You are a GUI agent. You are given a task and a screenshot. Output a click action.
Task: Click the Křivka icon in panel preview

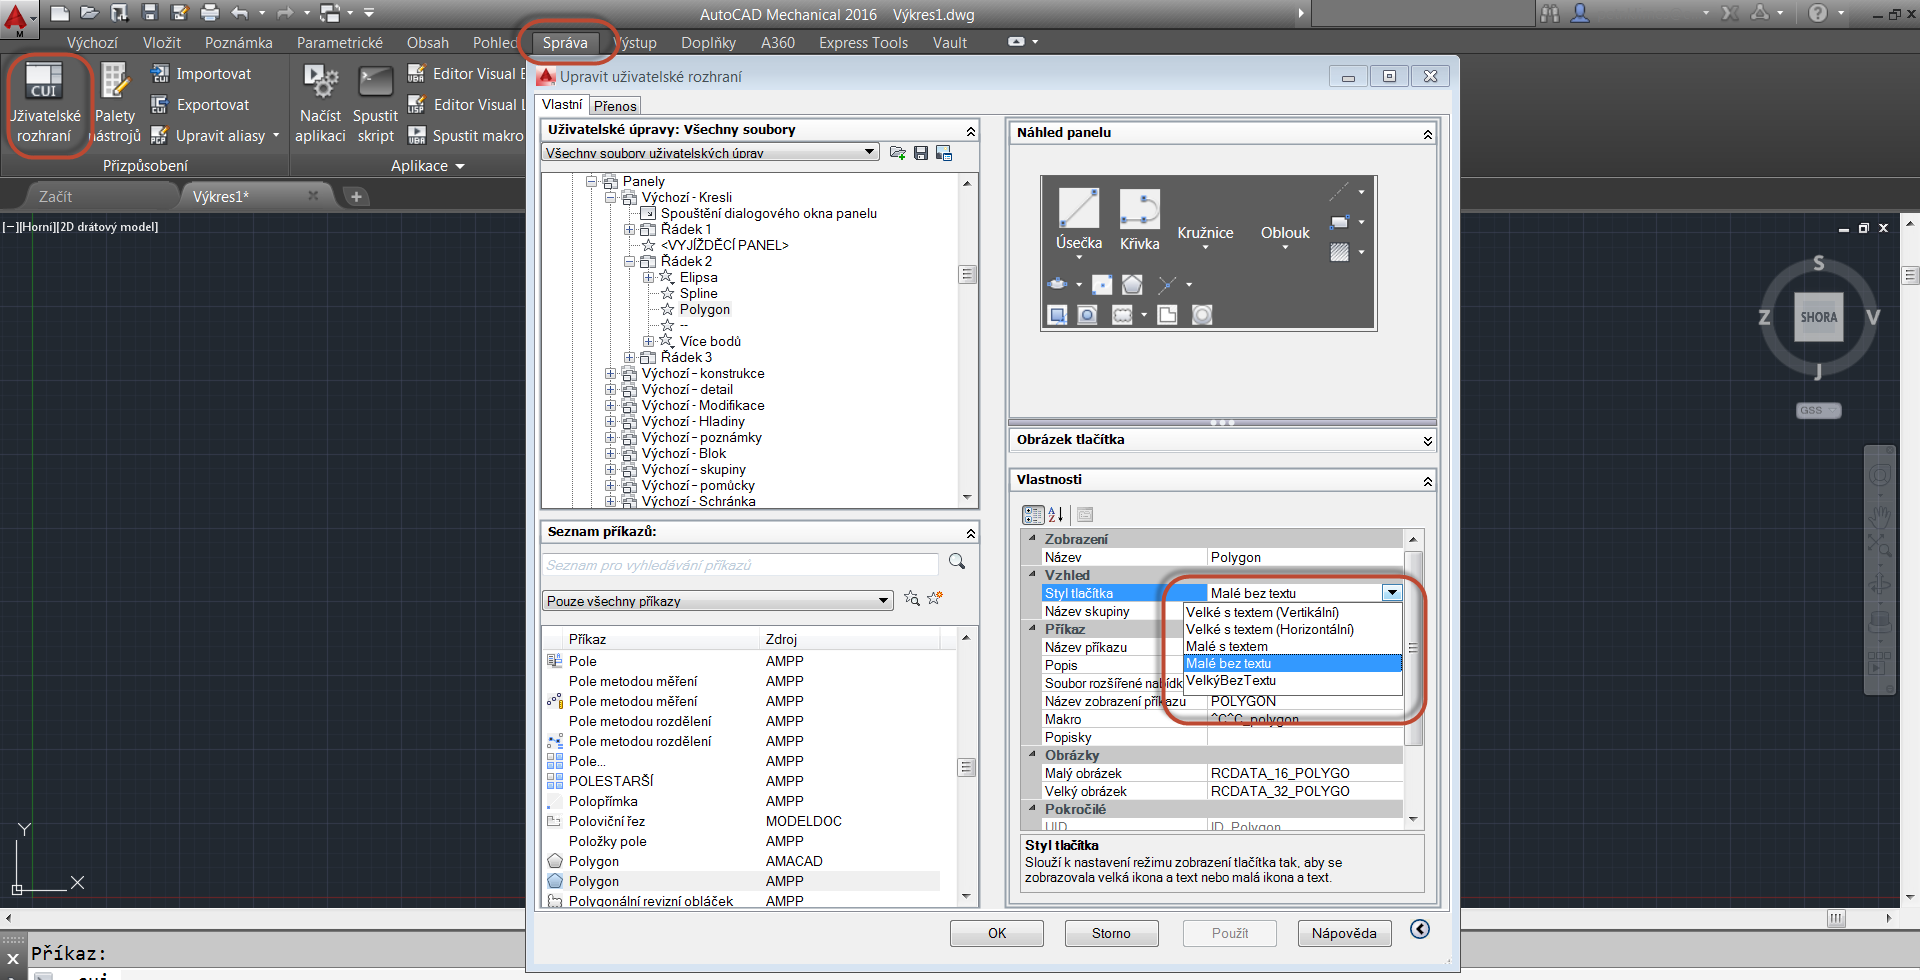pos(1139,210)
